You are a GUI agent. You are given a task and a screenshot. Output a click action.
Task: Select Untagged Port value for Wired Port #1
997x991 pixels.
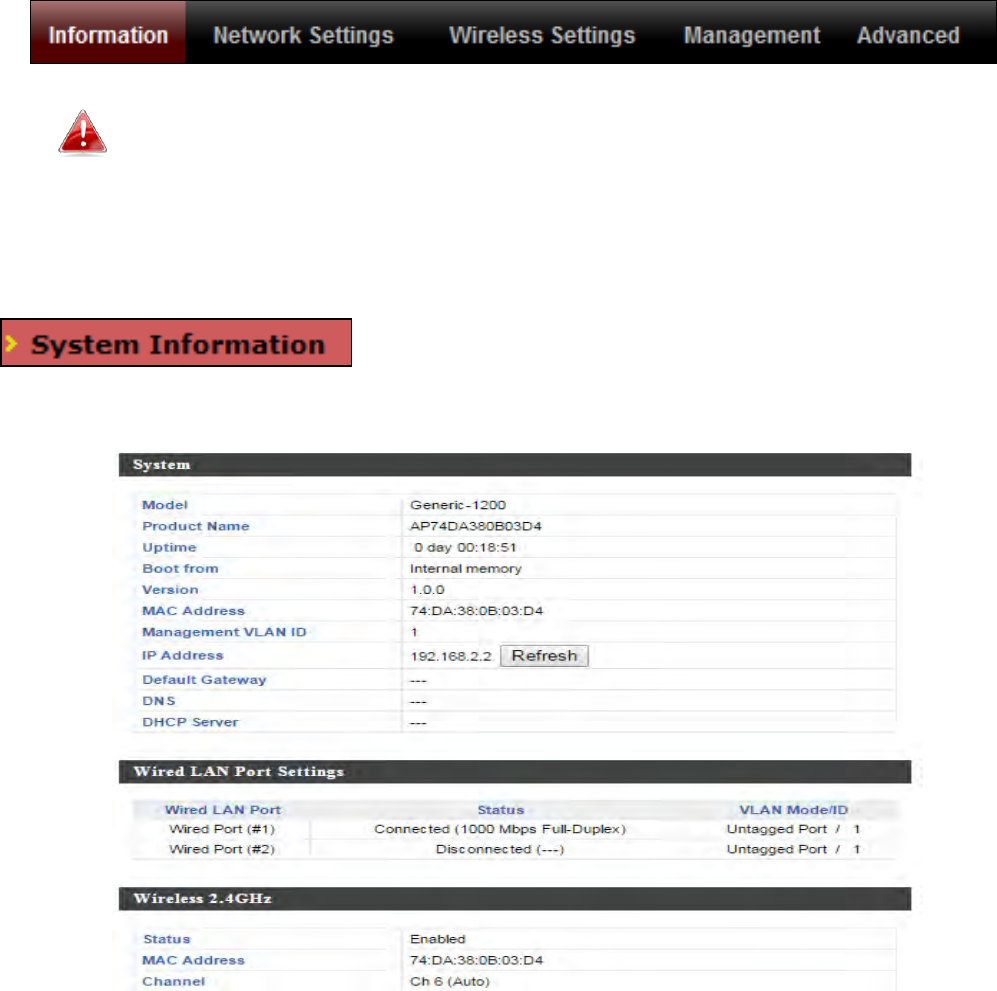pyautogui.click(x=793, y=829)
